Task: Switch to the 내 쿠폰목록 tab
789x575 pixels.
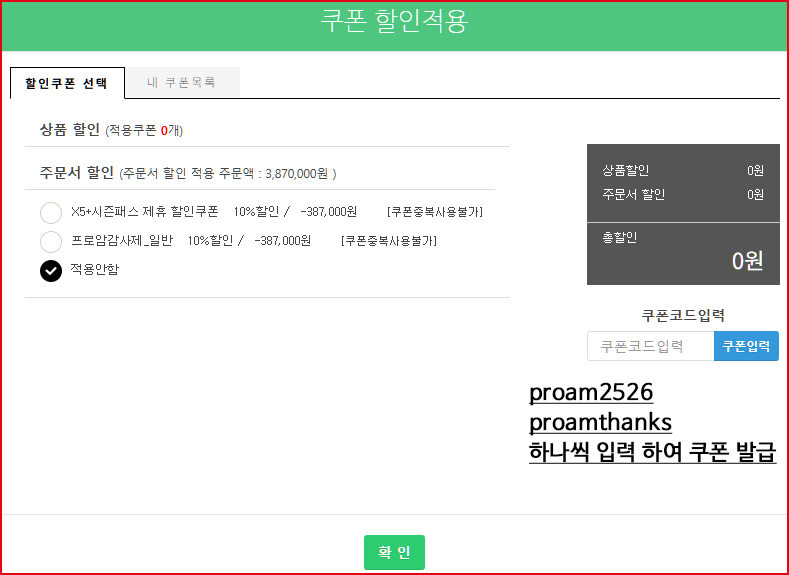Action: coord(181,82)
